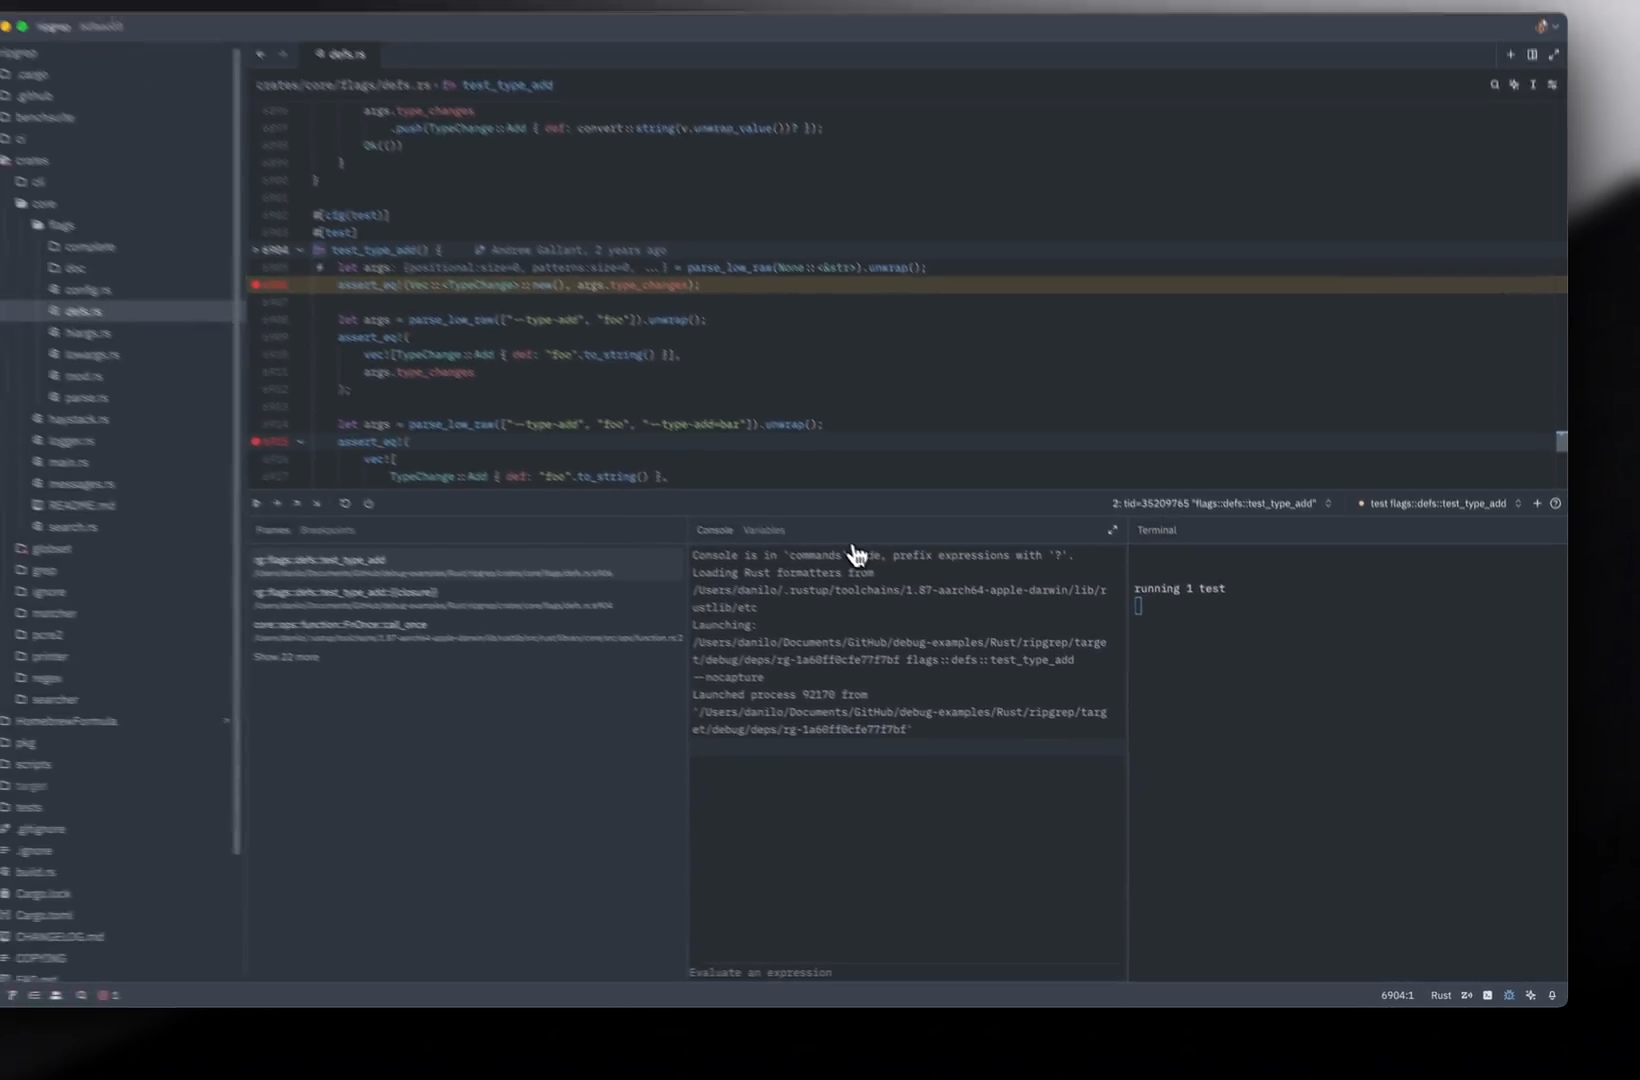Toggle breakpoint on the third assert_eq line
This screenshot has width=1640, height=1080.
[x=256, y=441]
